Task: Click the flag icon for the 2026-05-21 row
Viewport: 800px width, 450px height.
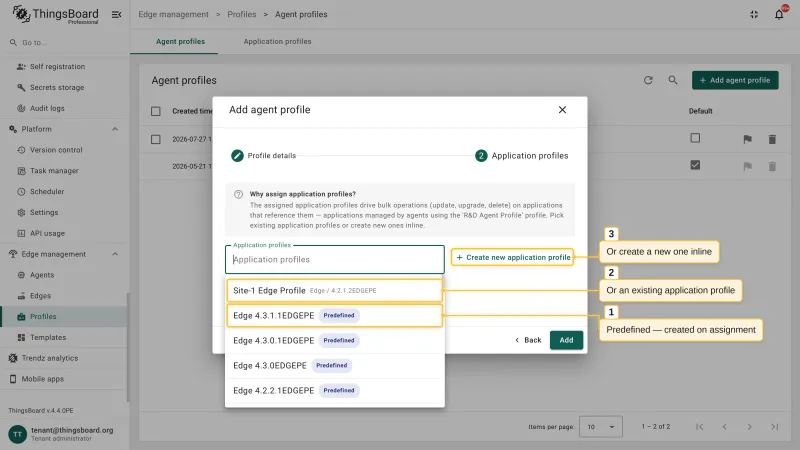Action: point(747,166)
